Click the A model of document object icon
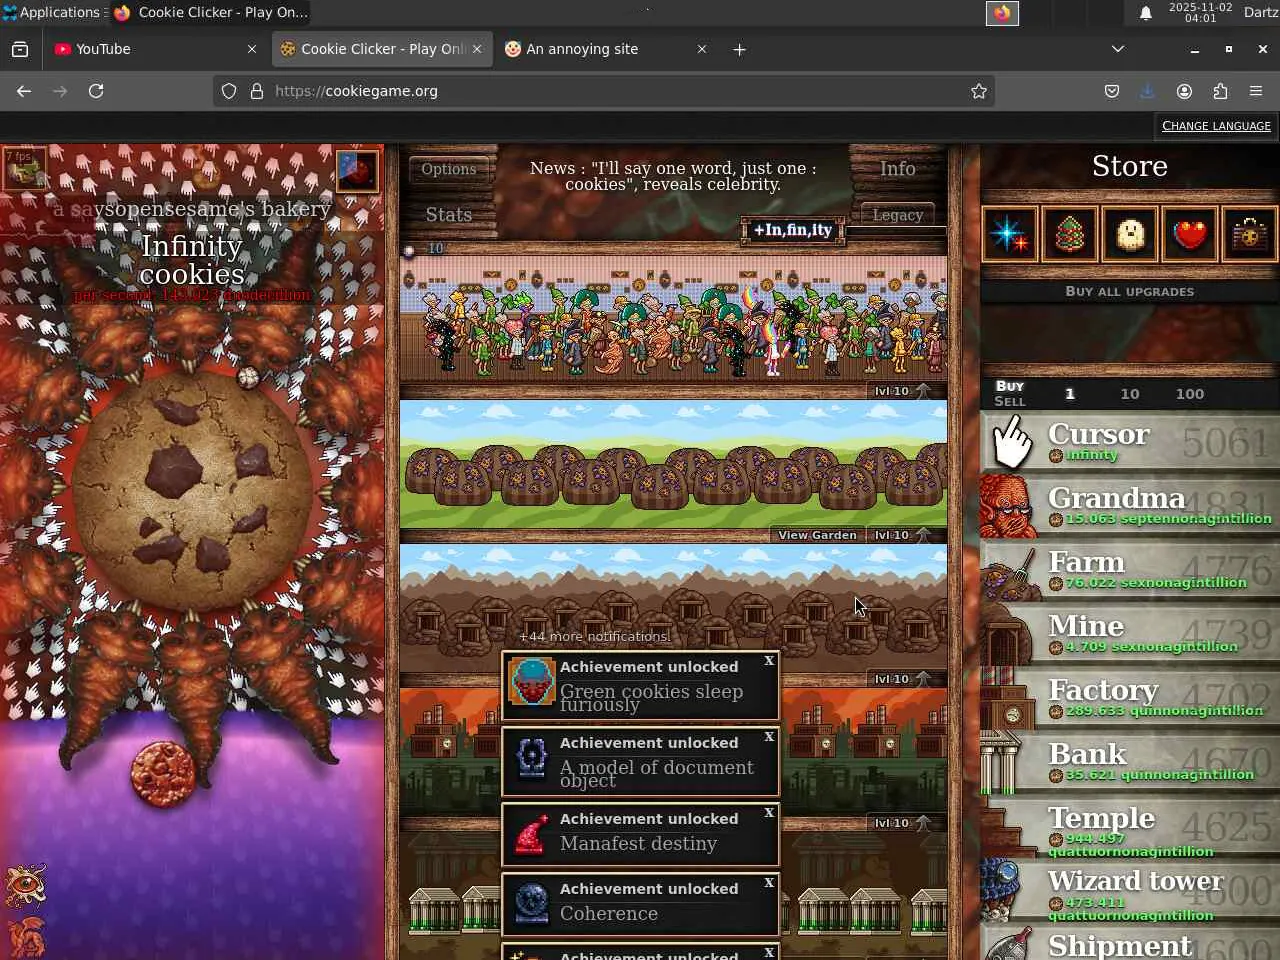 [x=532, y=760]
